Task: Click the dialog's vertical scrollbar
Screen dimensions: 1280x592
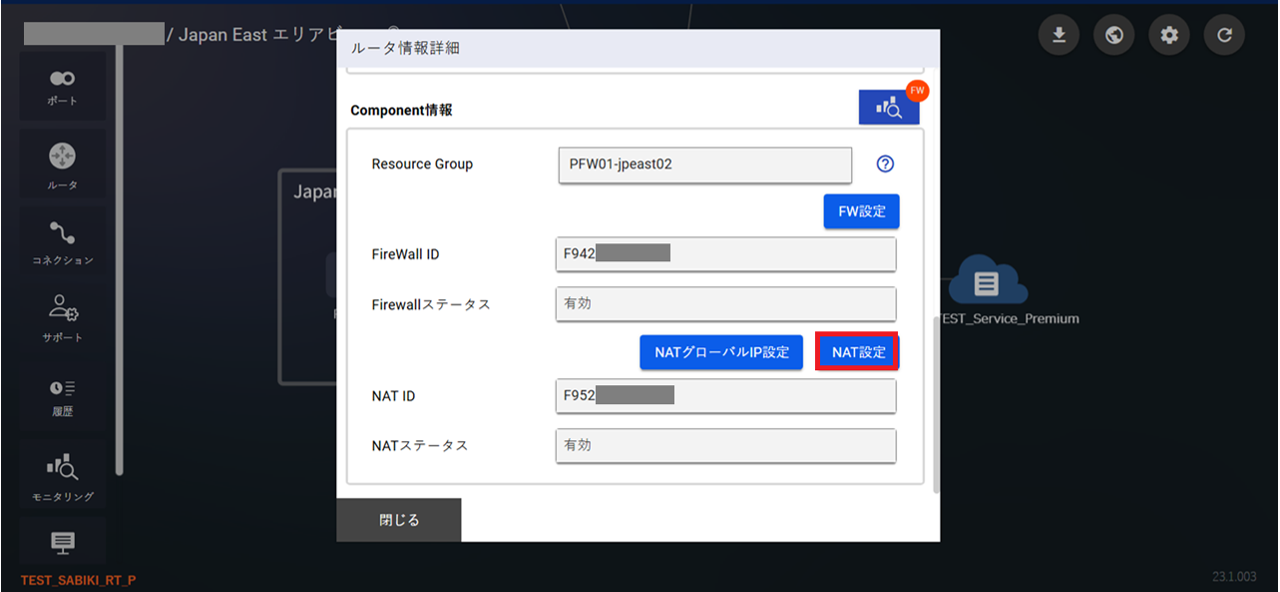Action: coord(936,404)
